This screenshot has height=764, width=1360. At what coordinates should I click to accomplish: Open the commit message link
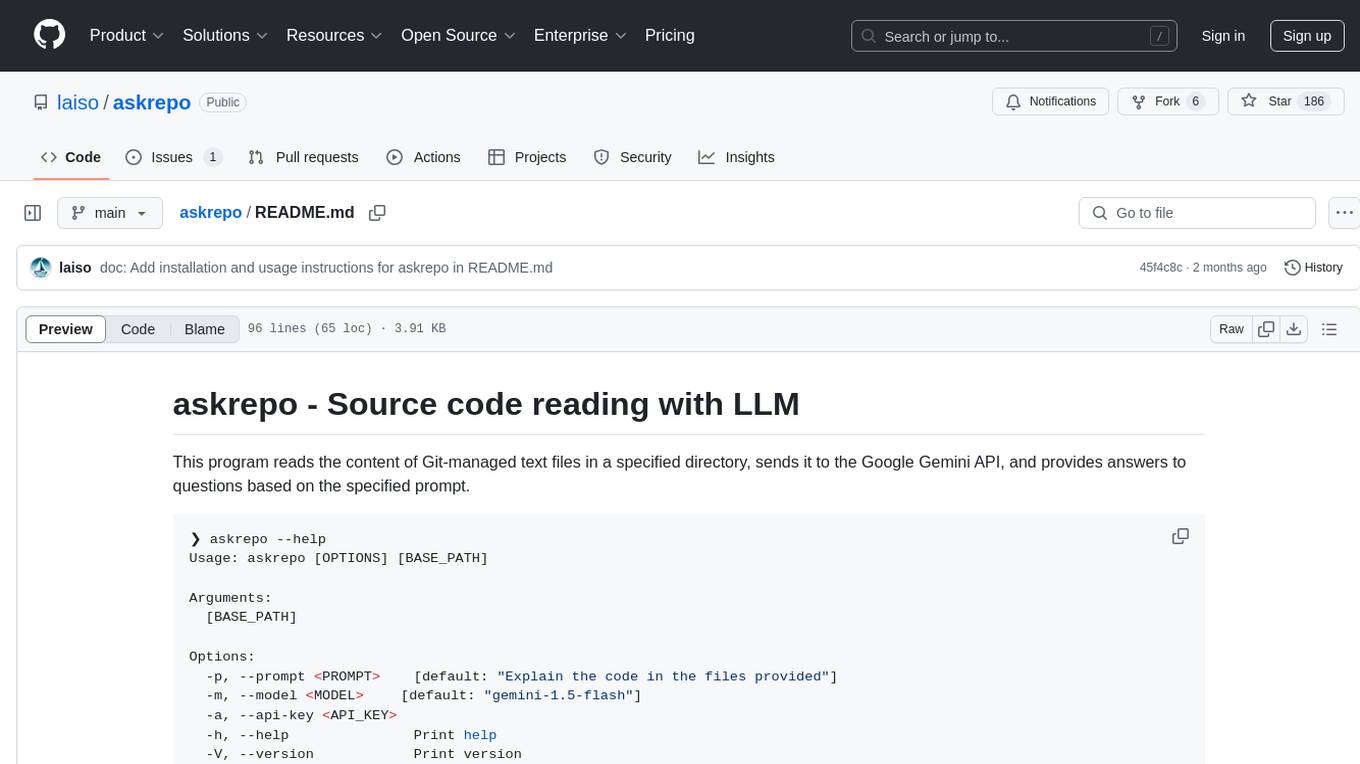[x=326, y=268]
